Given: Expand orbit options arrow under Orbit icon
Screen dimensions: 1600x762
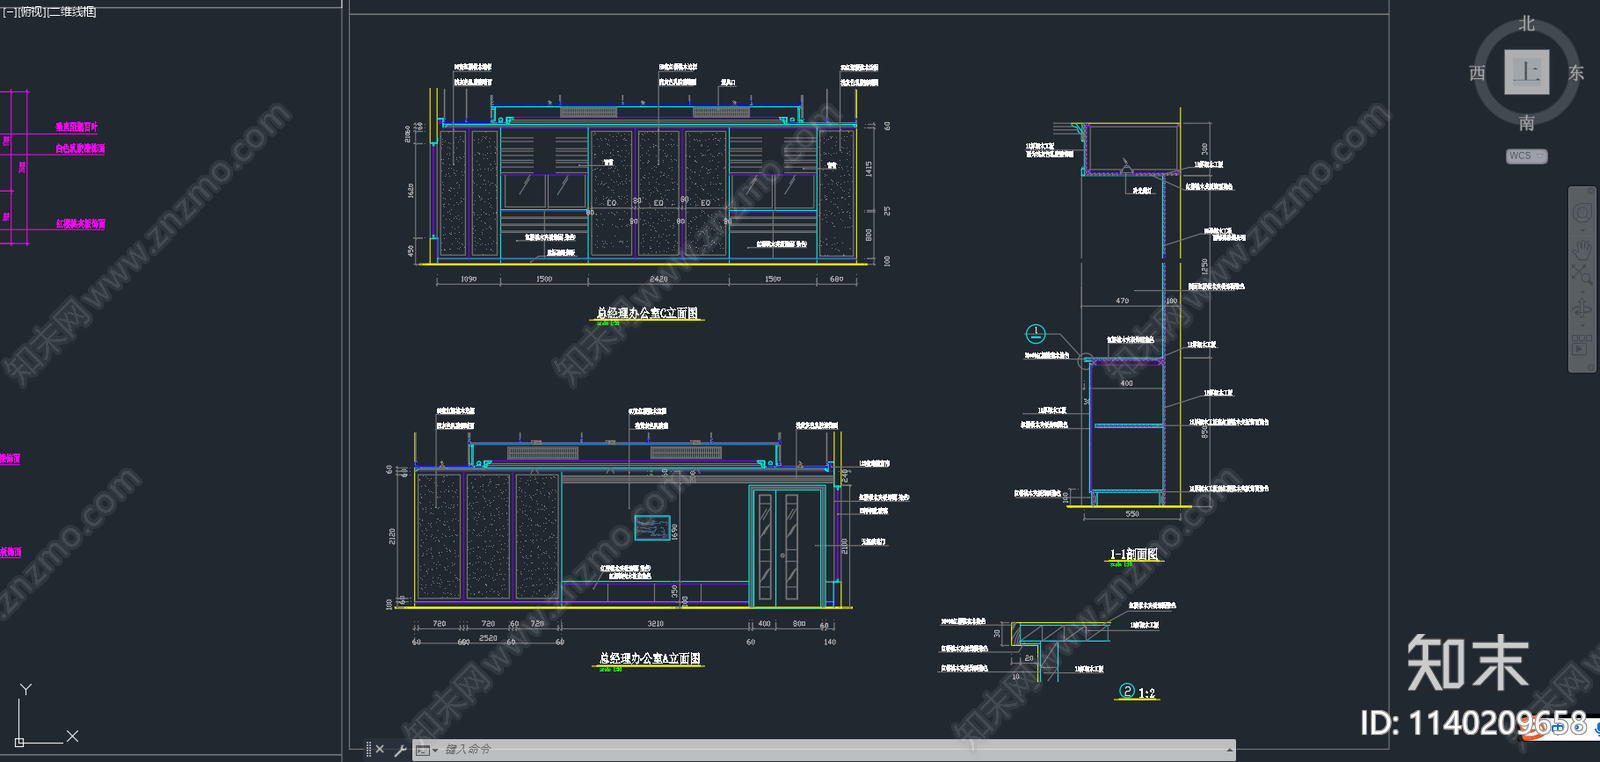Looking at the screenshot, I should coord(1582,326).
